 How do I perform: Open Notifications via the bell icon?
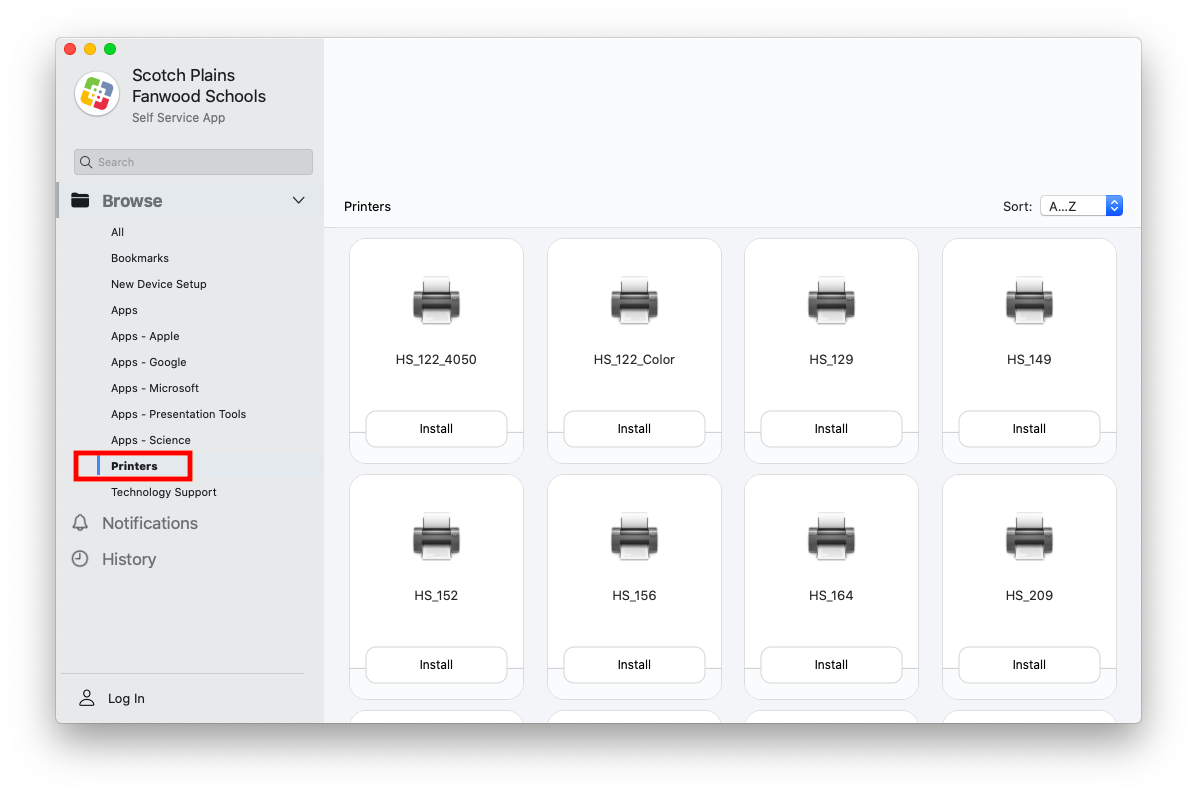click(80, 523)
